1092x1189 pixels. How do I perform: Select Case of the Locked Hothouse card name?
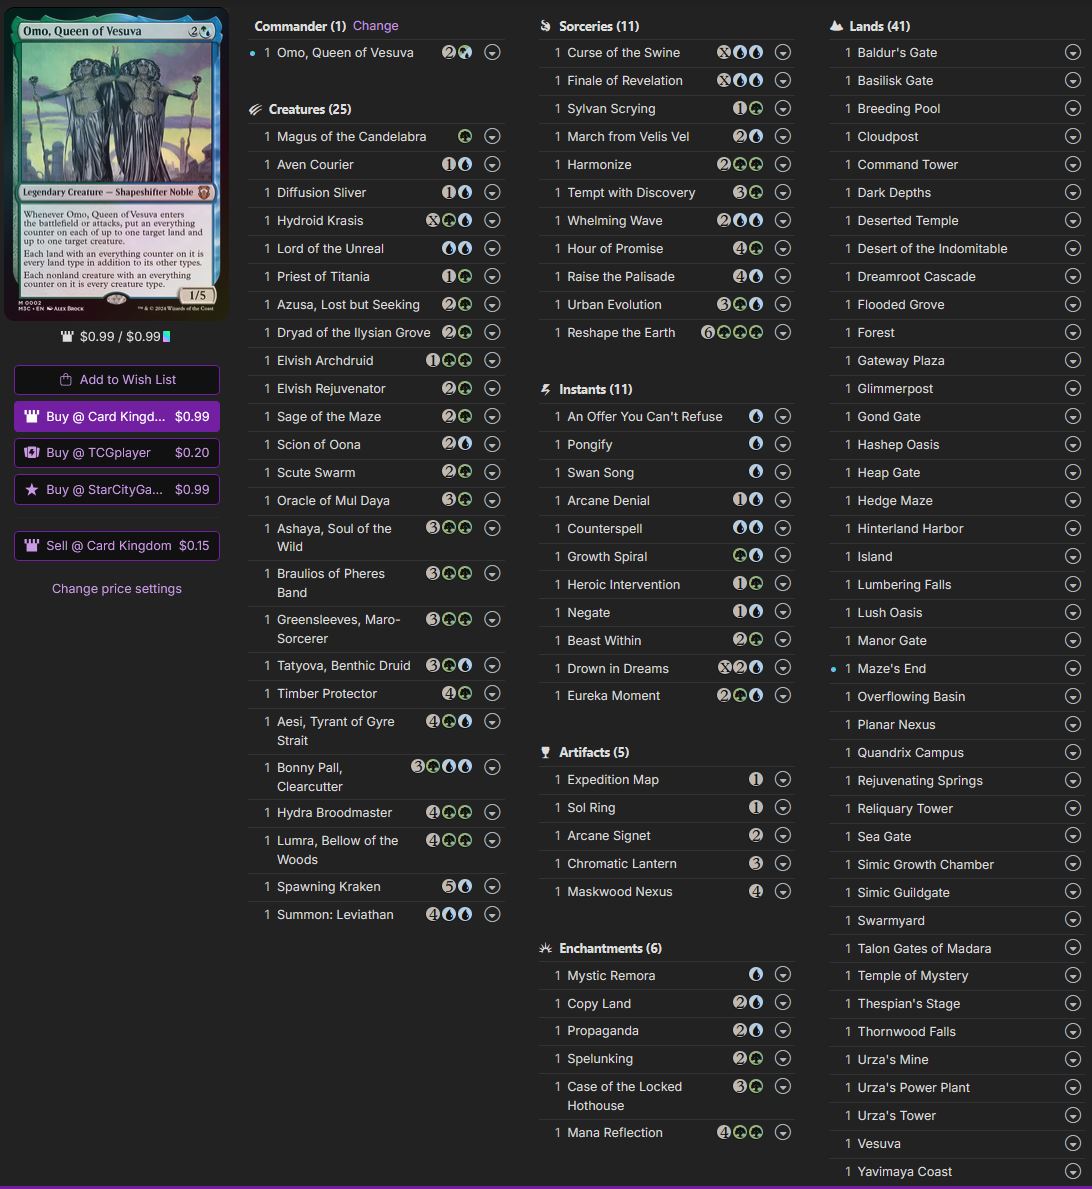coord(625,1096)
